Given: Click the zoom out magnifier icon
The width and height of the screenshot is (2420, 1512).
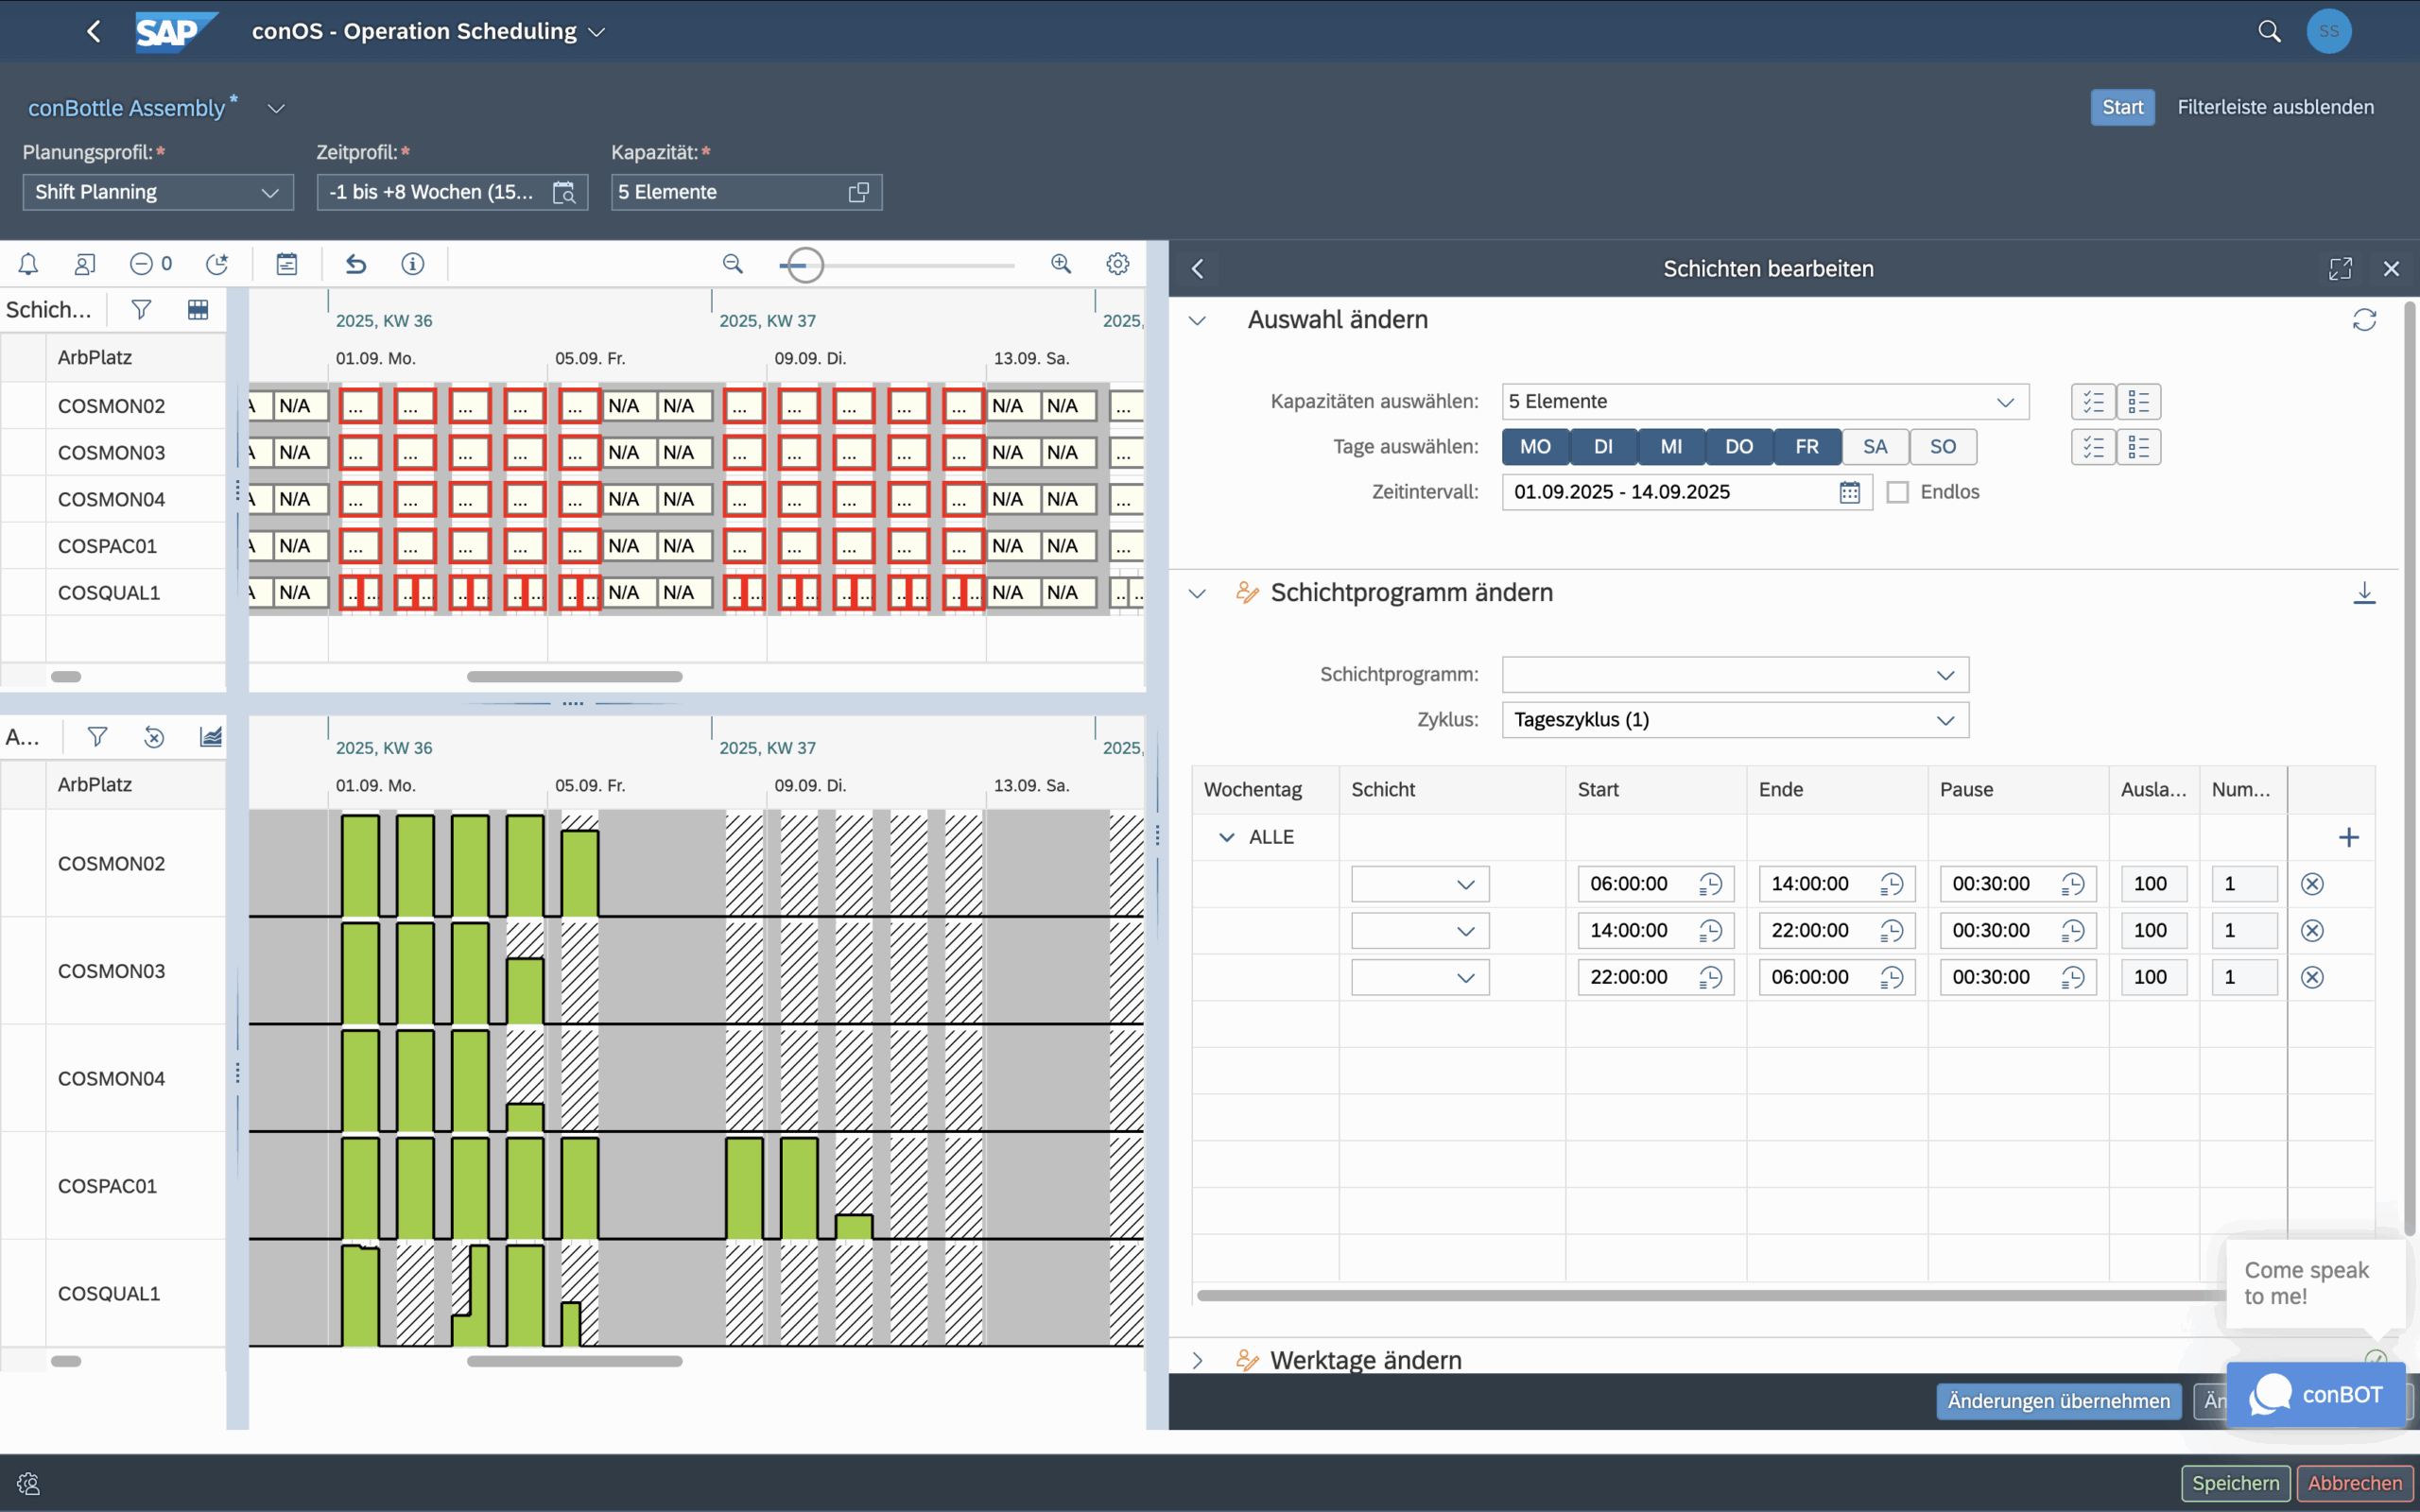Looking at the screenshot, I should click(733, 264).
